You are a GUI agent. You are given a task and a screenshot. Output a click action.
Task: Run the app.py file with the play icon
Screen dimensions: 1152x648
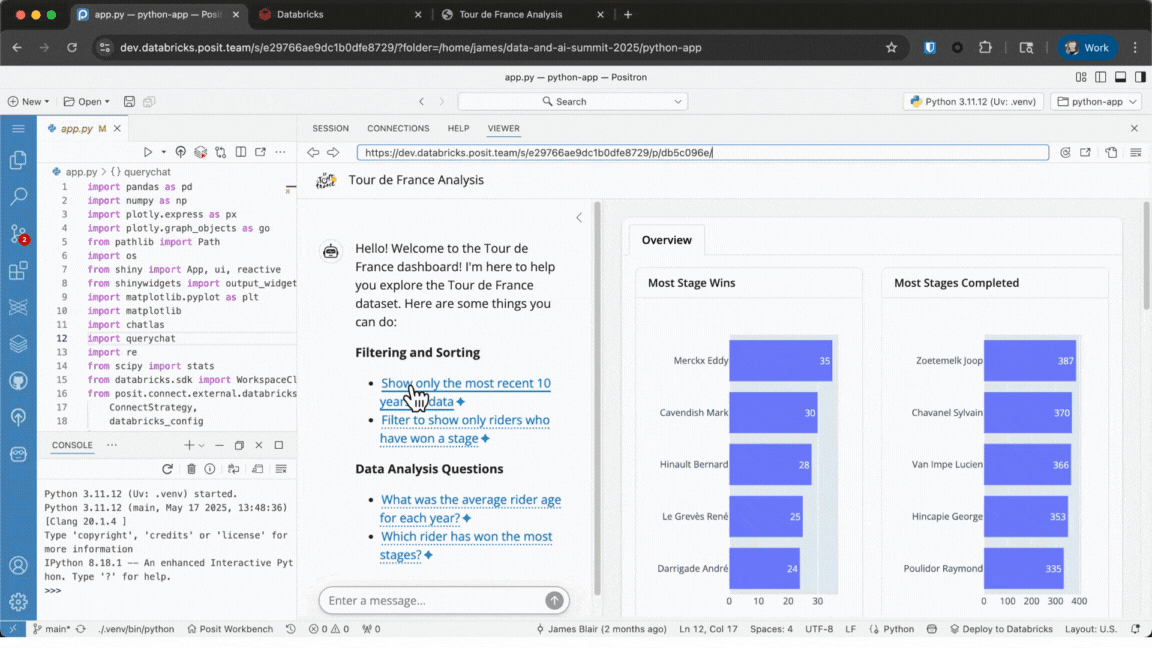[148, 151]
